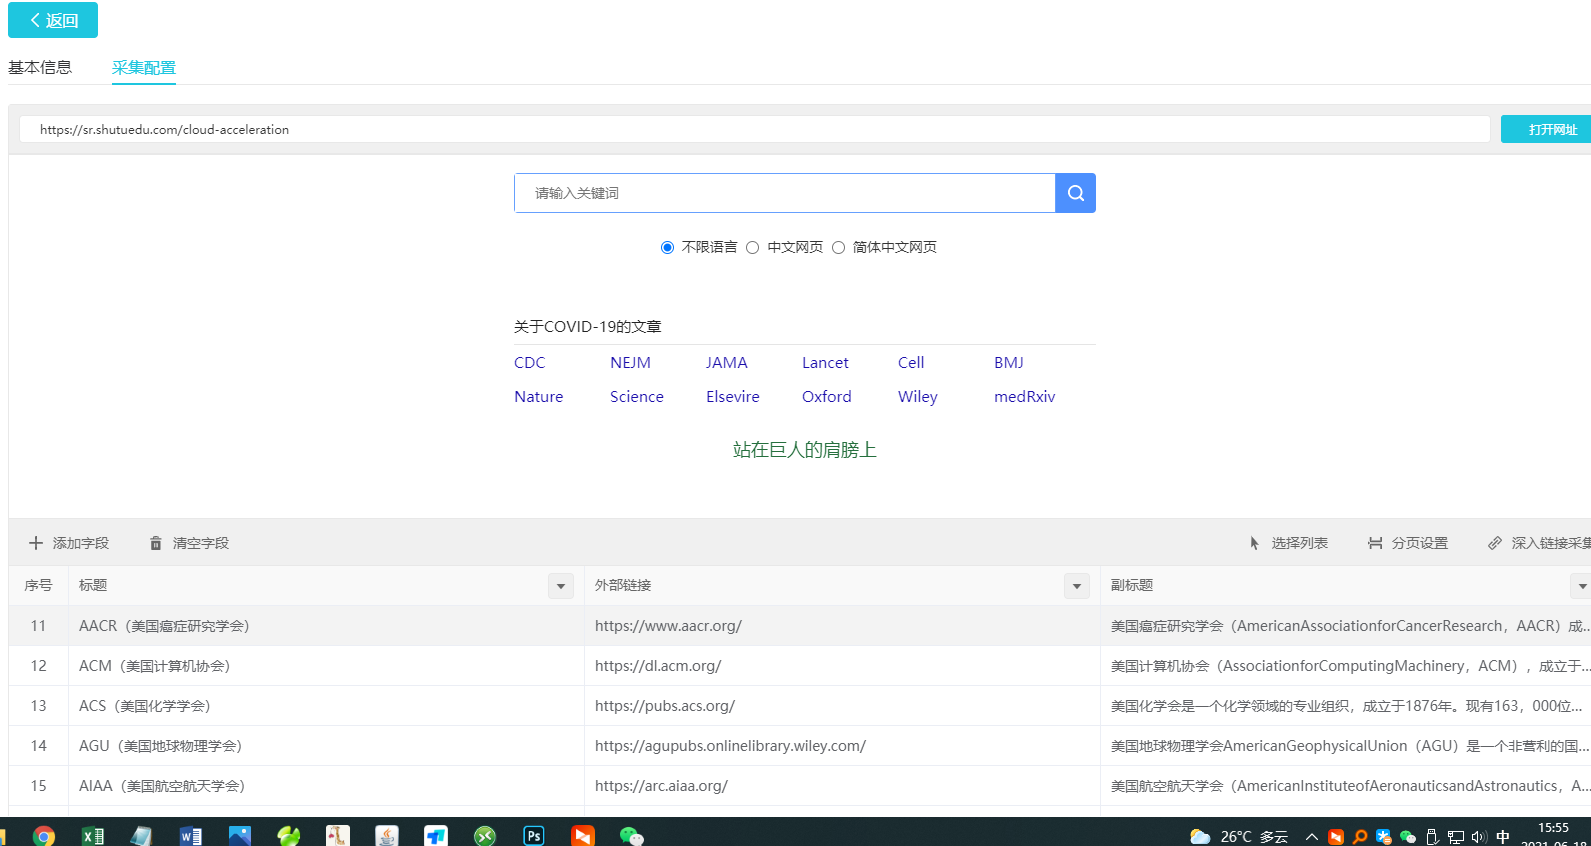Click the 添加字段 plus icon

[x=36, y=543]
